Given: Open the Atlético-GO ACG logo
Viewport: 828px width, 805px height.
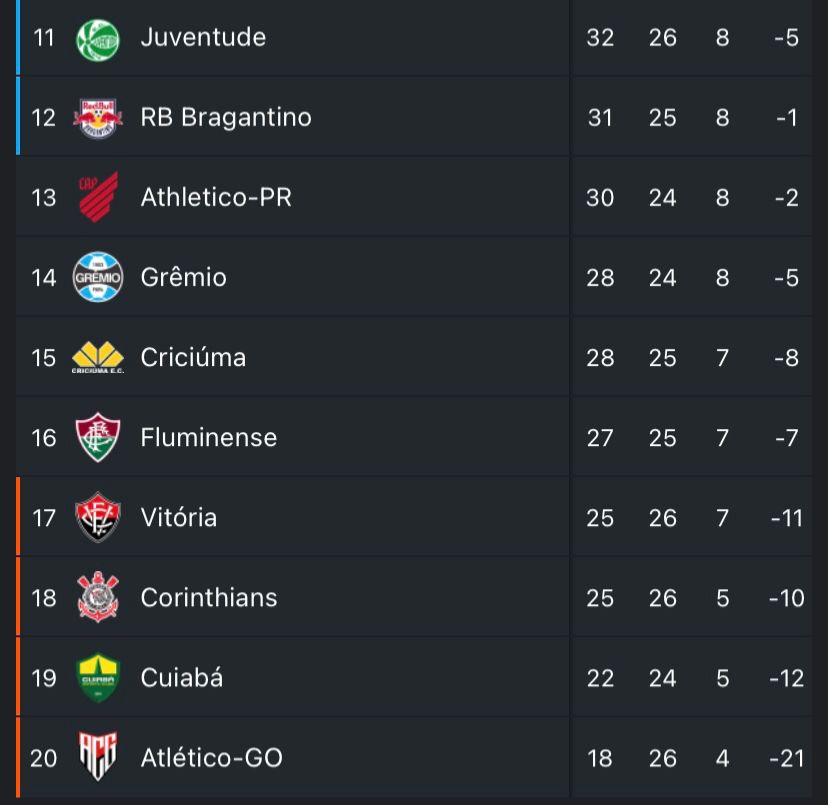Looking at the screenshot, I should (98, 756).
